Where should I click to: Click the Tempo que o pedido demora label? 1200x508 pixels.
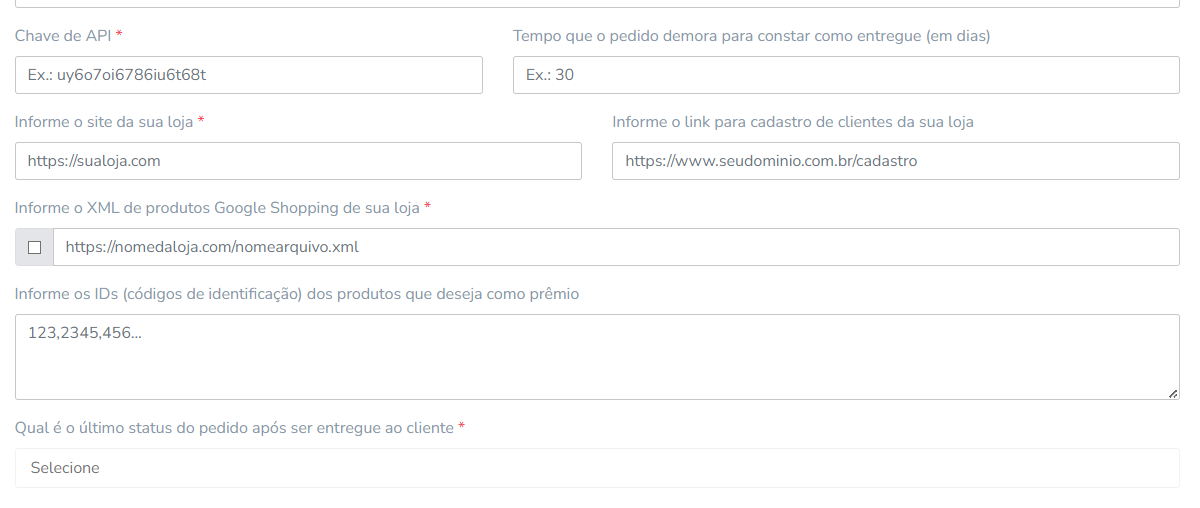click(752, 36)
